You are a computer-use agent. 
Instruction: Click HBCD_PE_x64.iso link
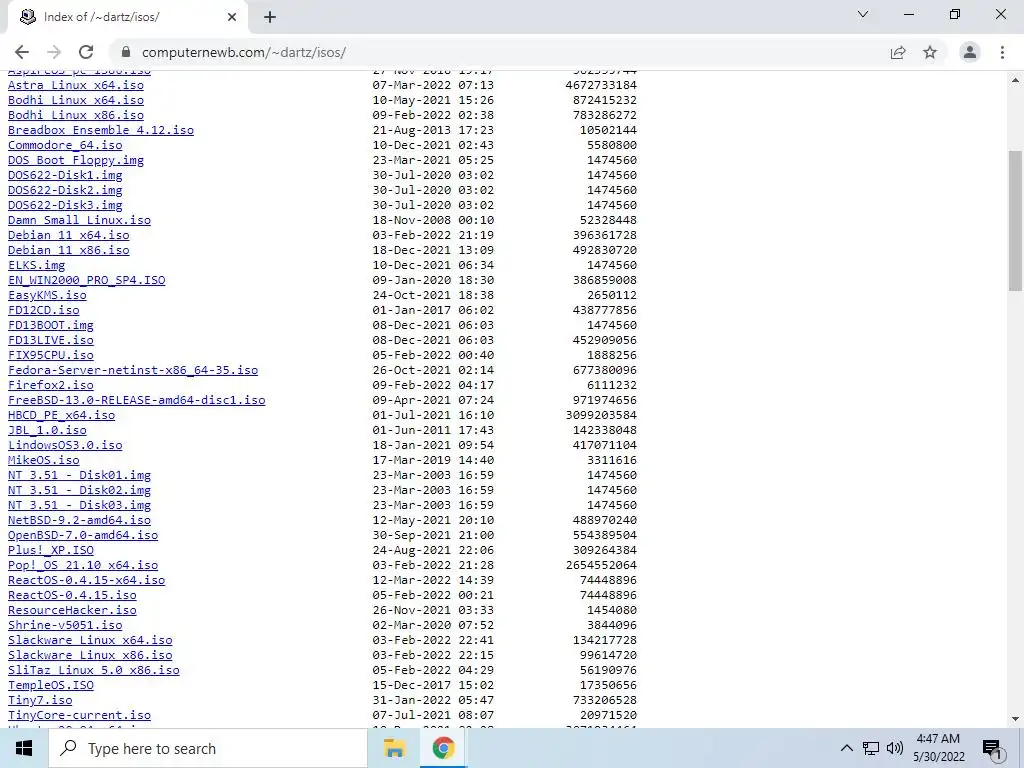tap(61, 415)
